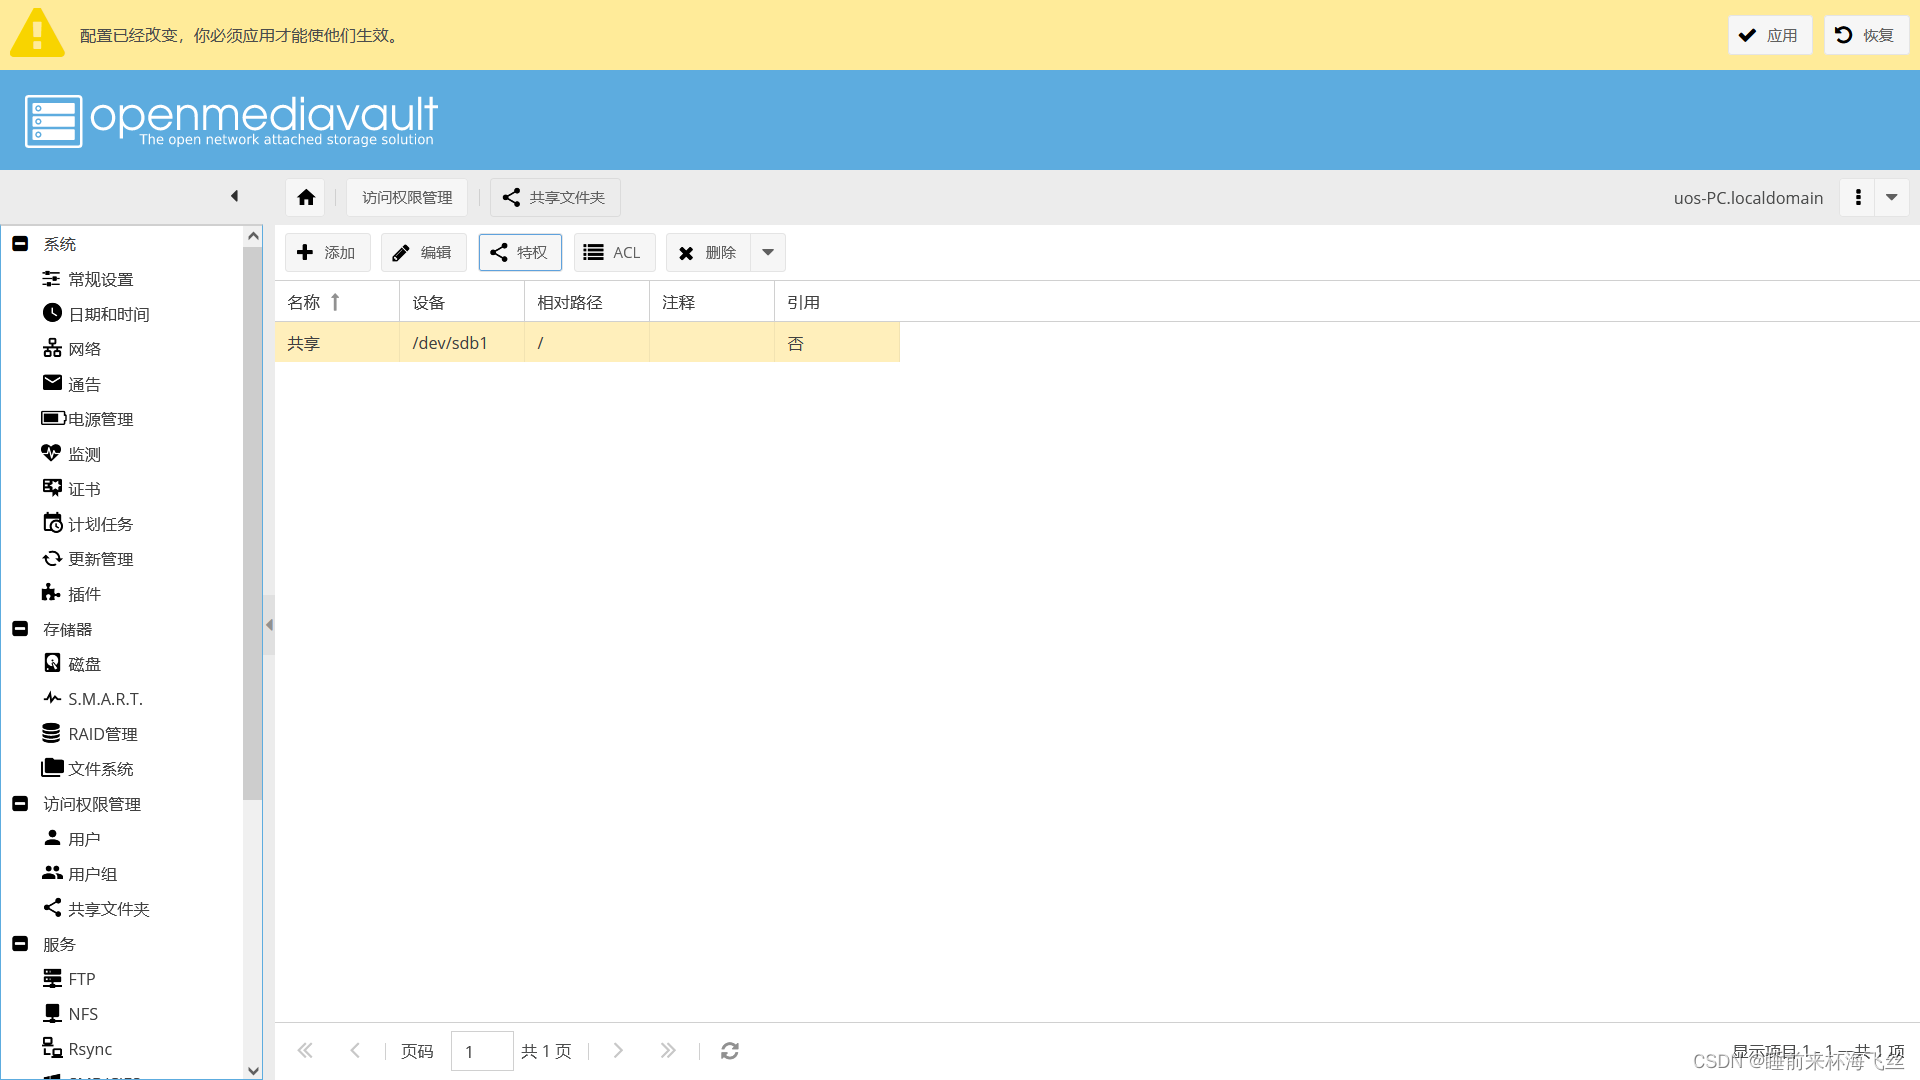Click the refresh icon in pagination bar
The width and height of the screenshot is (1920, 1080).
pyautogui.click(x=730, y=1051)
